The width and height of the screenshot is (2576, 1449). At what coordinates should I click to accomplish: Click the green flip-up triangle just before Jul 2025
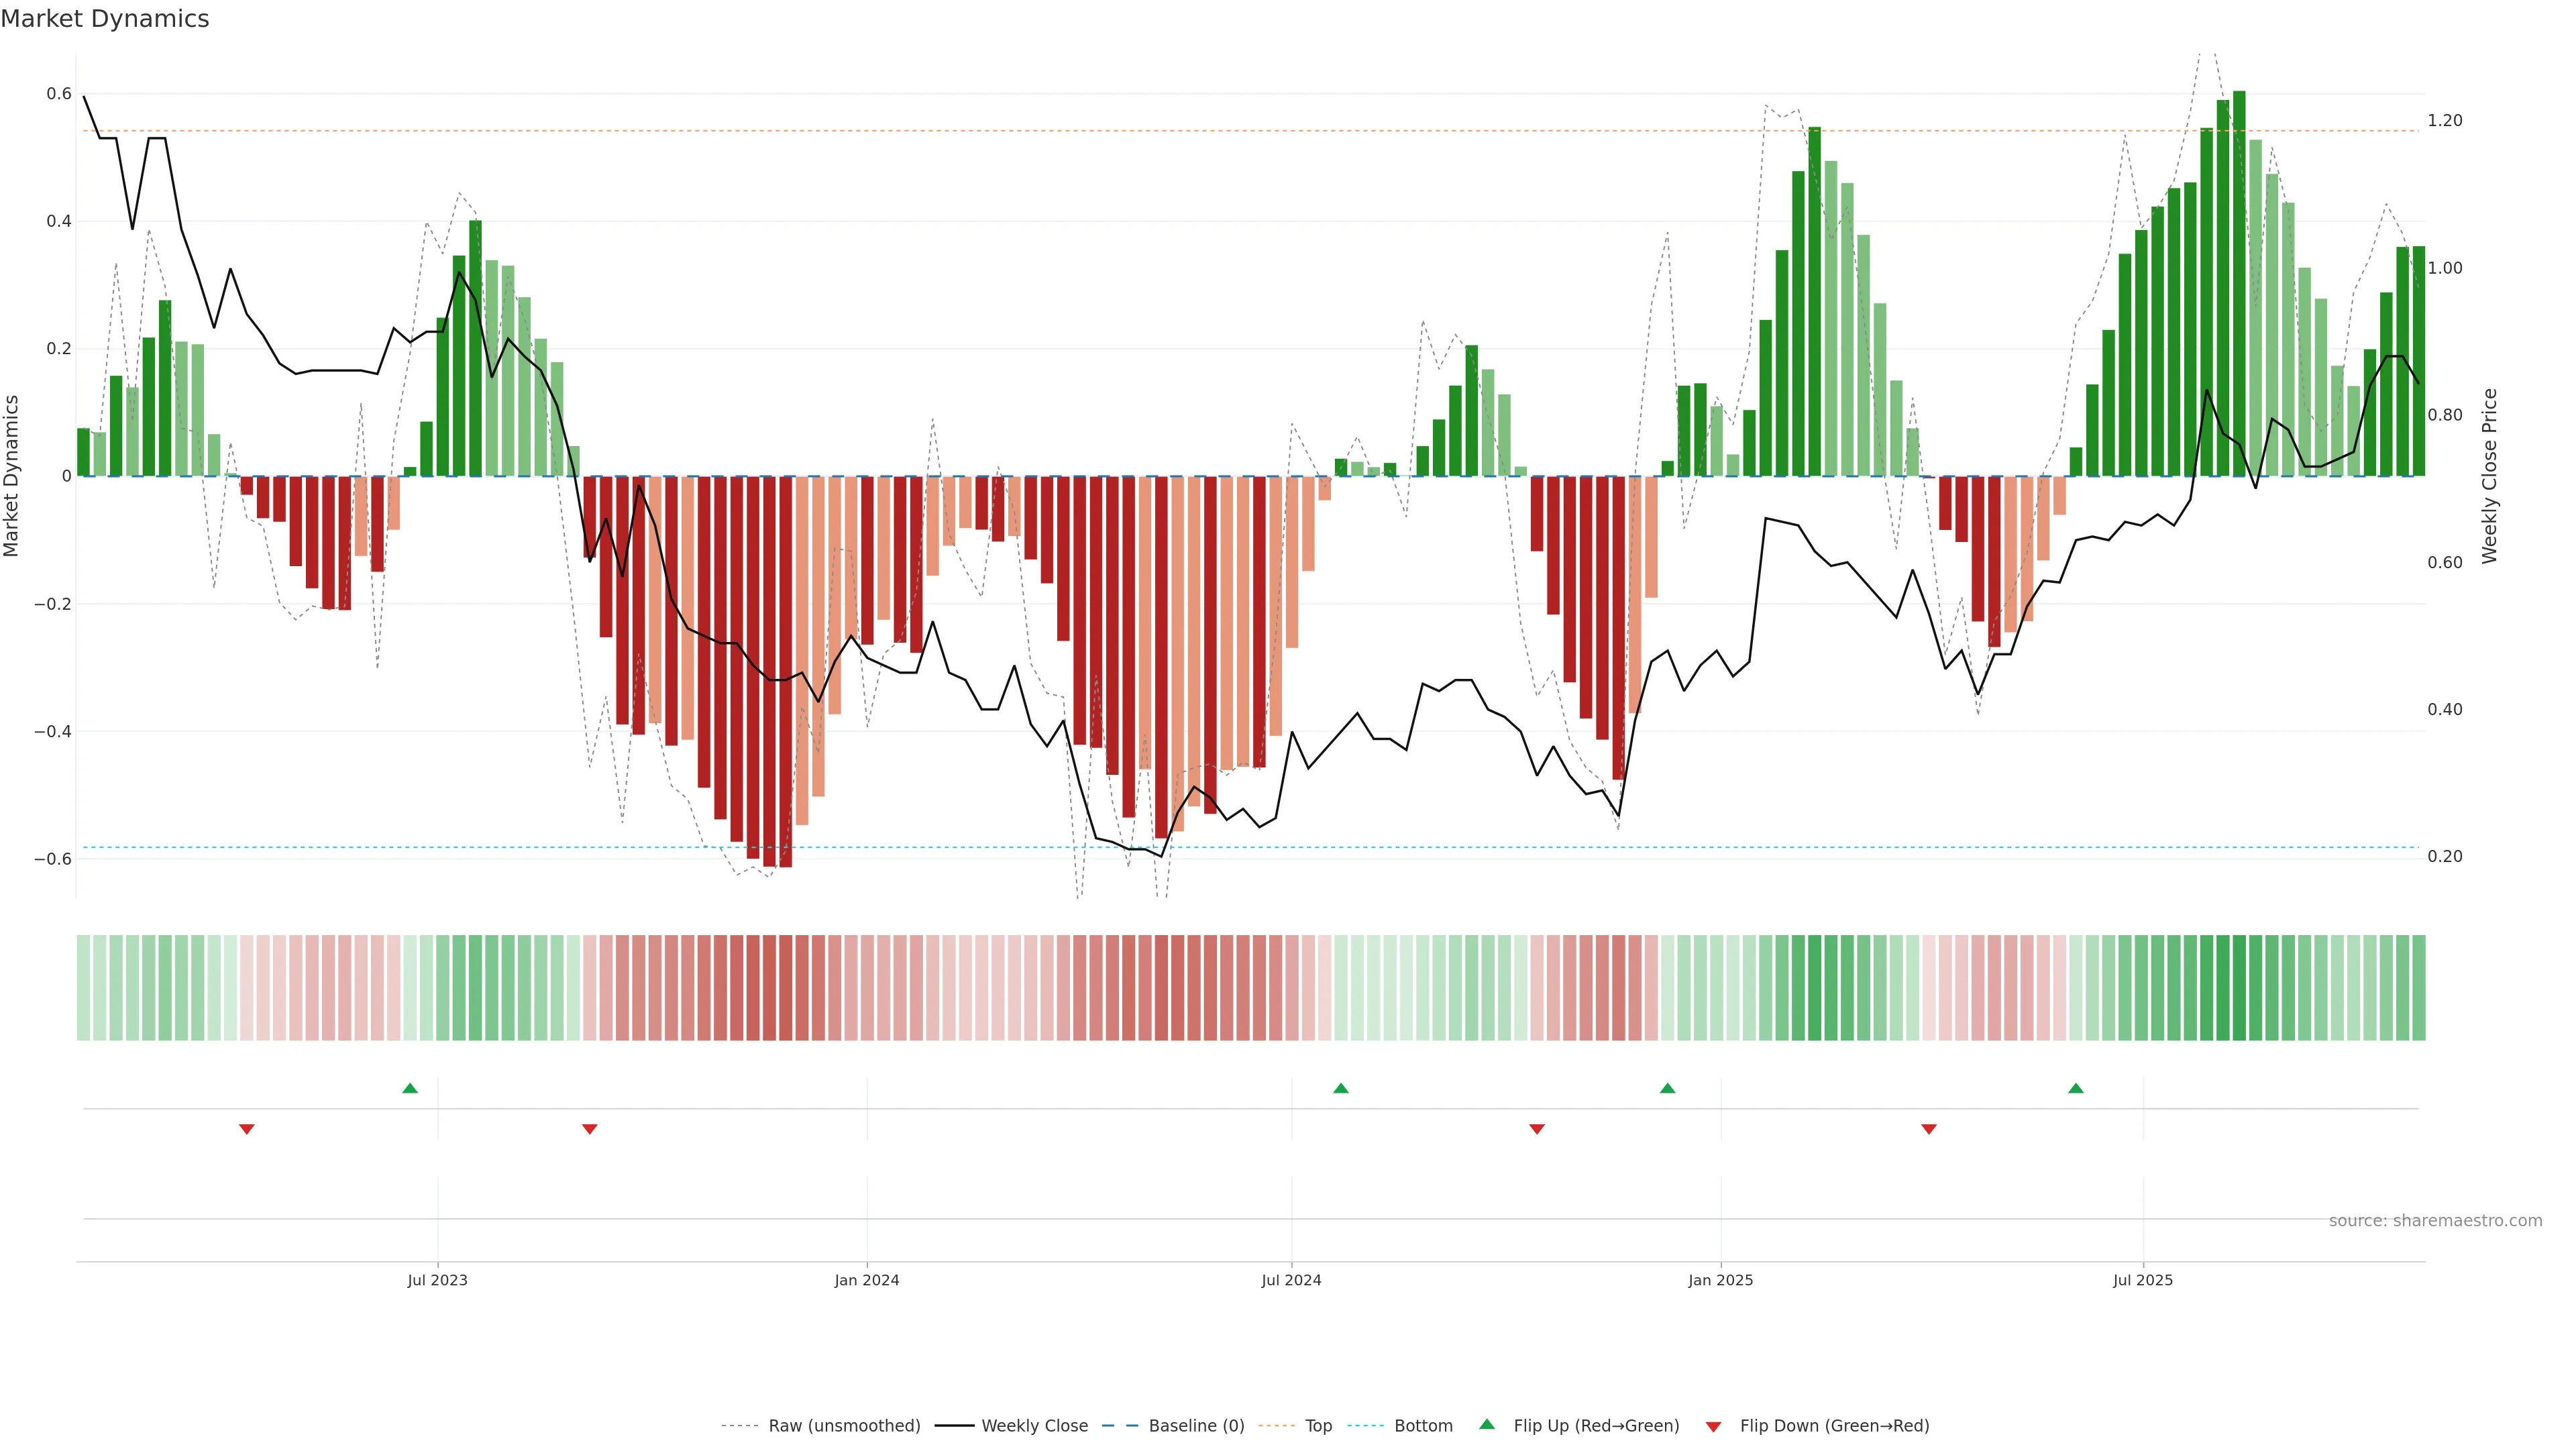pyautogui.click(x=2076, y=1088)
